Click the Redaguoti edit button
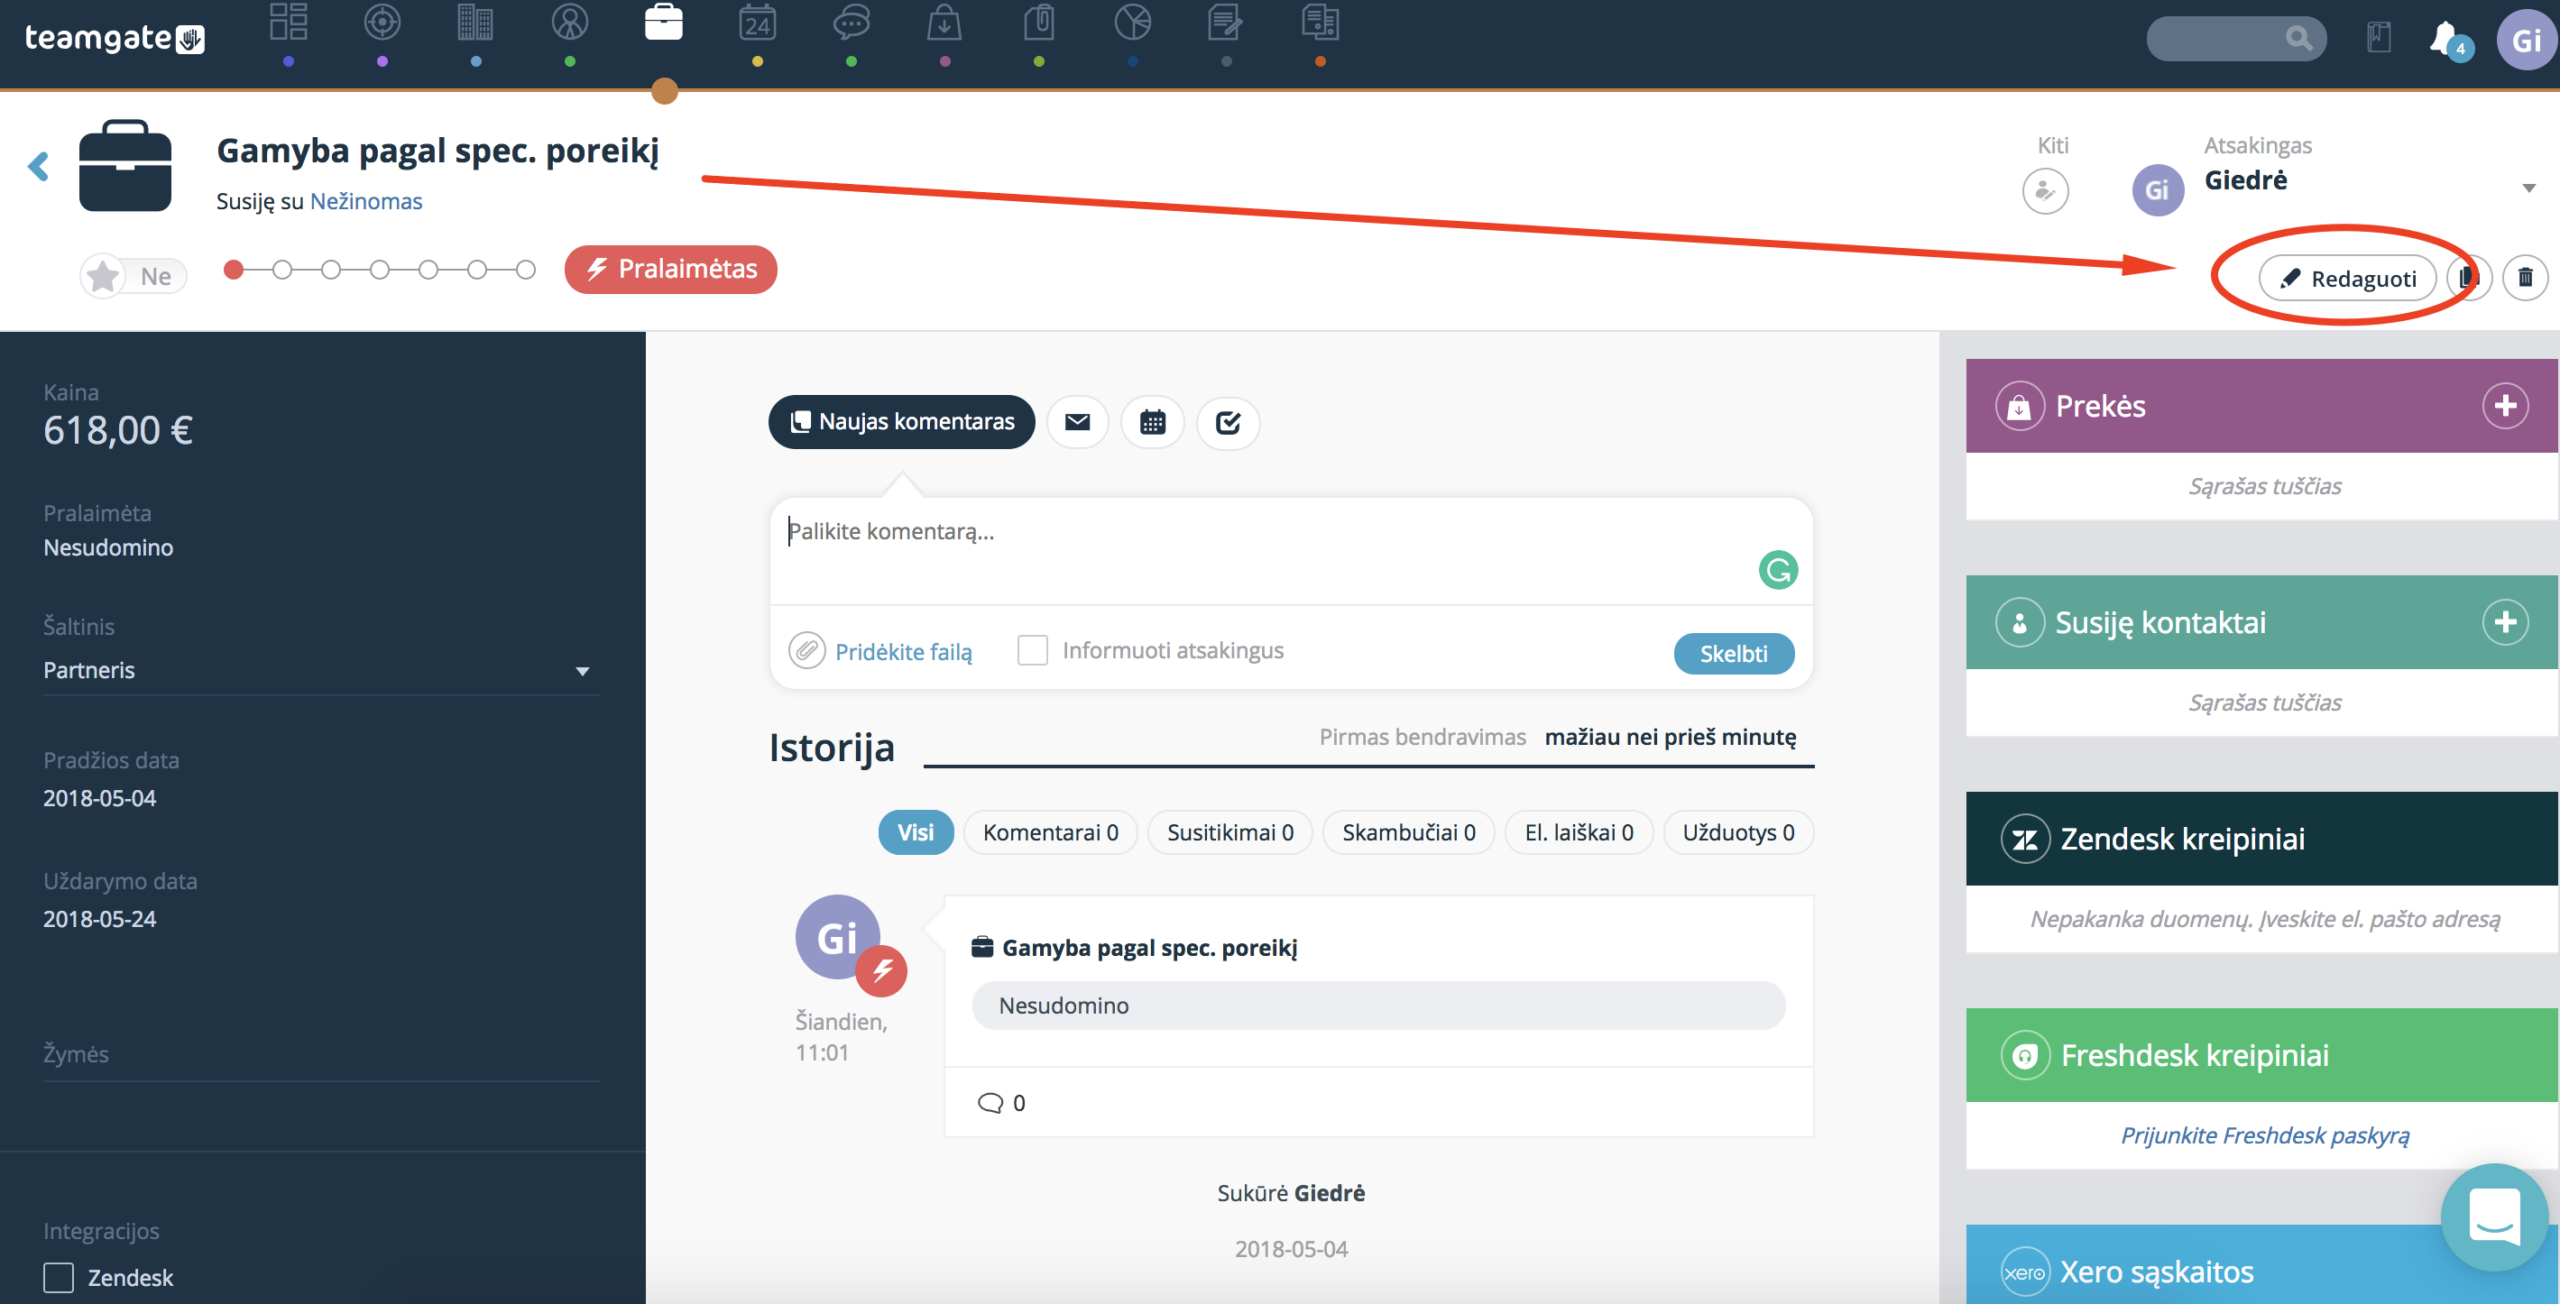This screenshot has width=2560, height=1304. pos(2347,278)
